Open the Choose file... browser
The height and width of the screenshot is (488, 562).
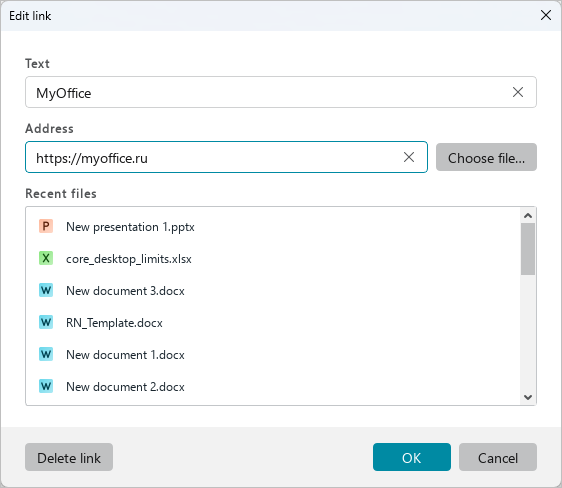click(x=486, y=157)
